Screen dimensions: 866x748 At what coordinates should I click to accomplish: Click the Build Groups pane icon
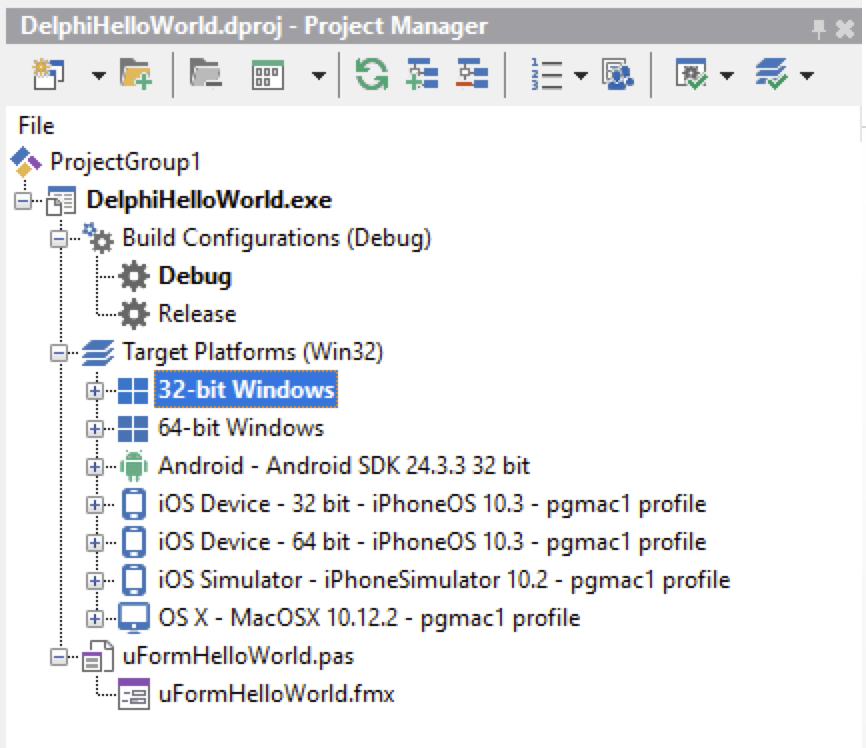tap(618, 74)
